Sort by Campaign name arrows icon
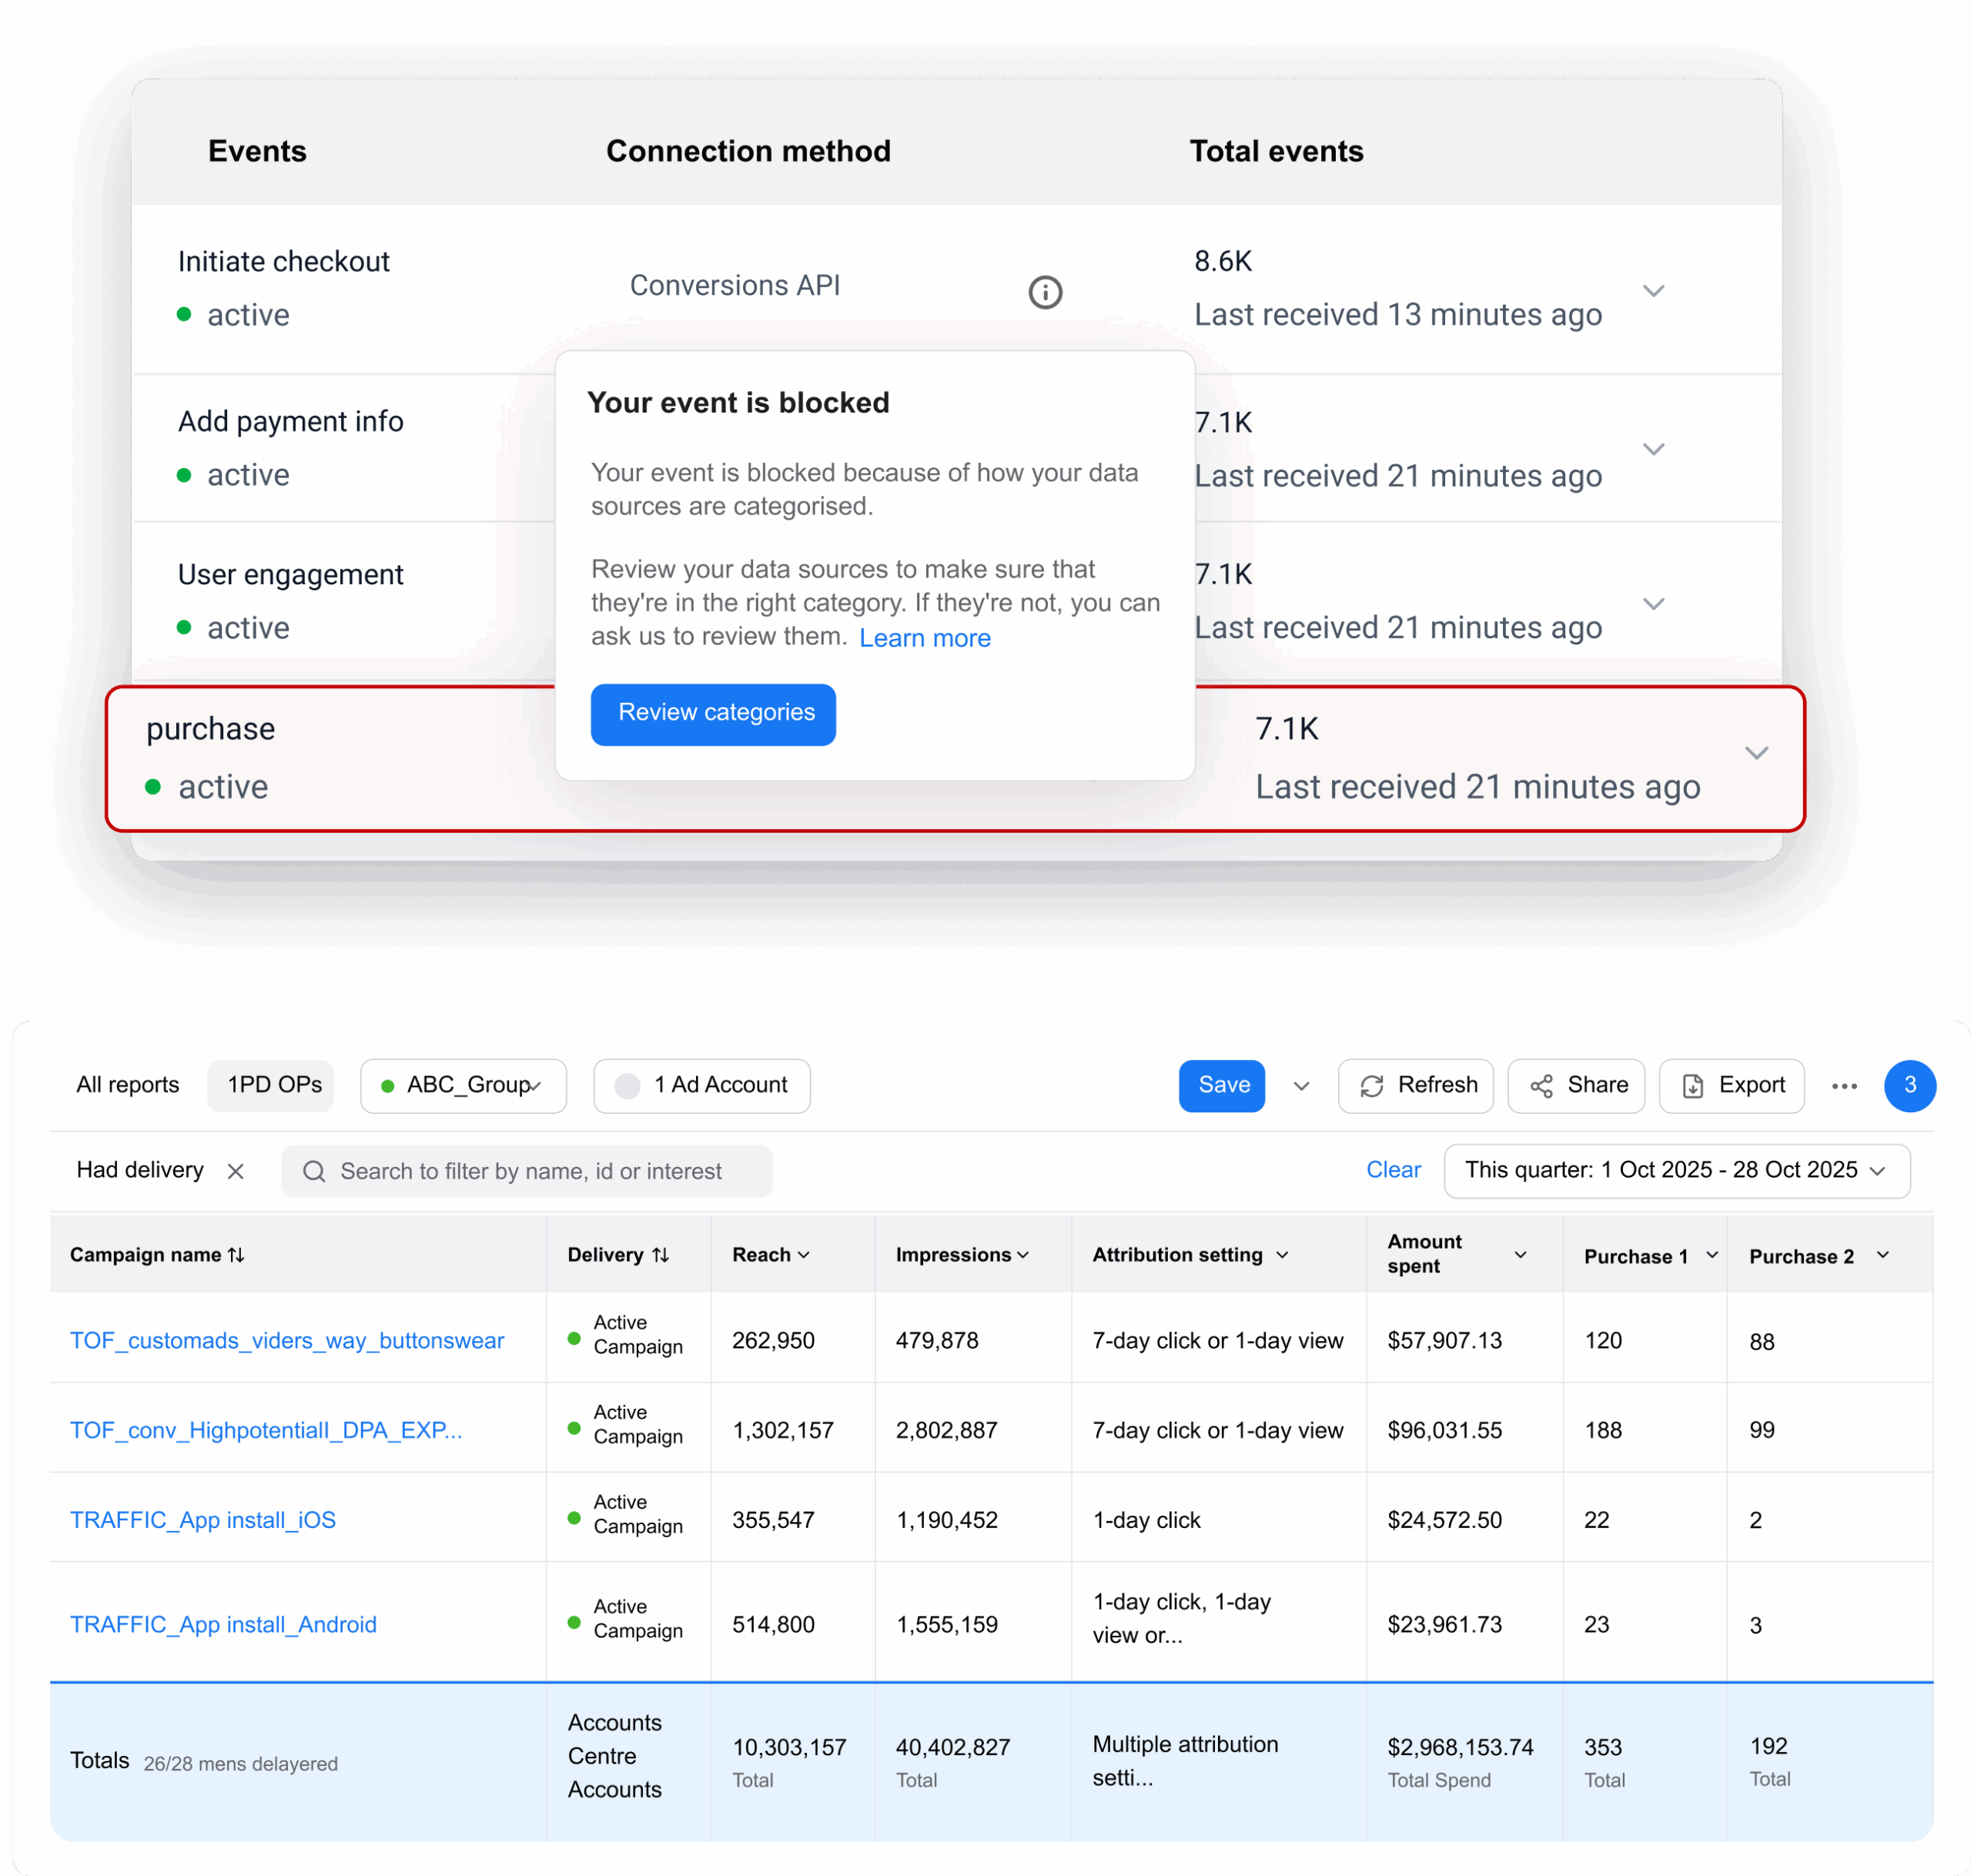Image resolution: width=1971 pixels, height=1876 pixels. click(x=237, y=1255)
